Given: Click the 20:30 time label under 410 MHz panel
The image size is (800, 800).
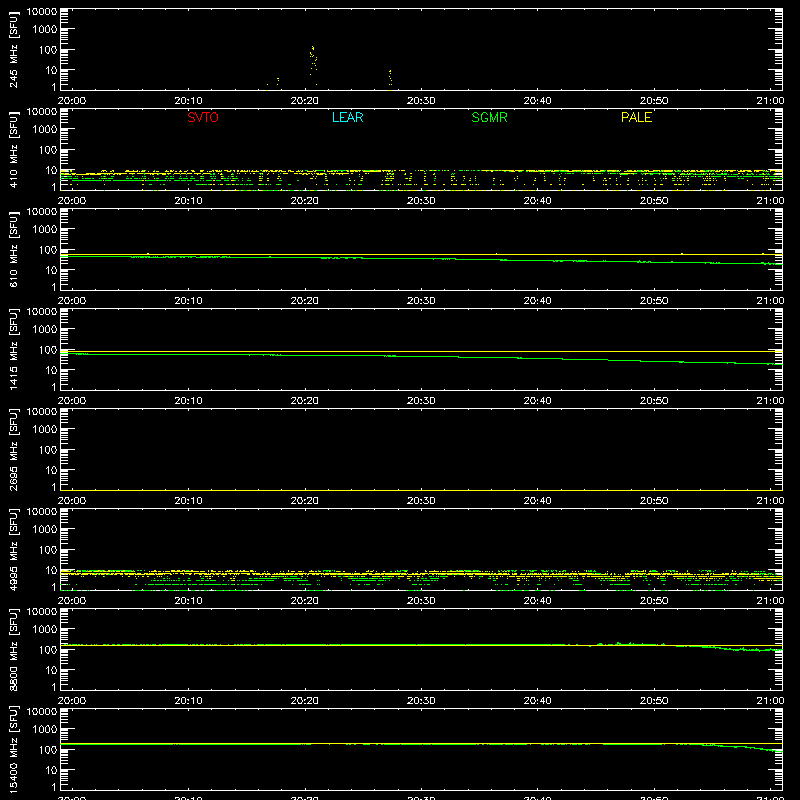Looking at the screenshot, I should 421,201.
